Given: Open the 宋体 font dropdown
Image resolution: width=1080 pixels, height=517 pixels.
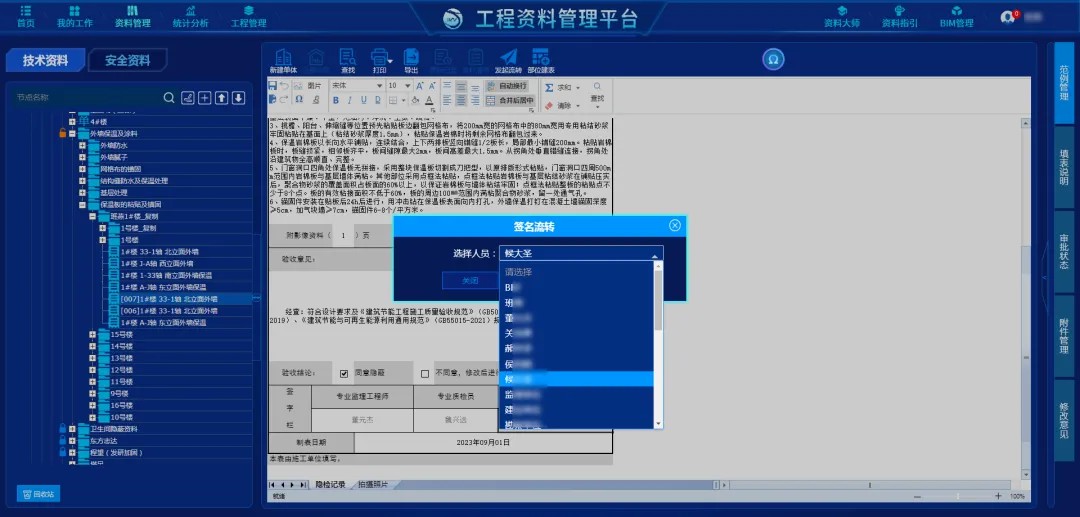Looking at the screenshot, I should click(x=357, y=86).
